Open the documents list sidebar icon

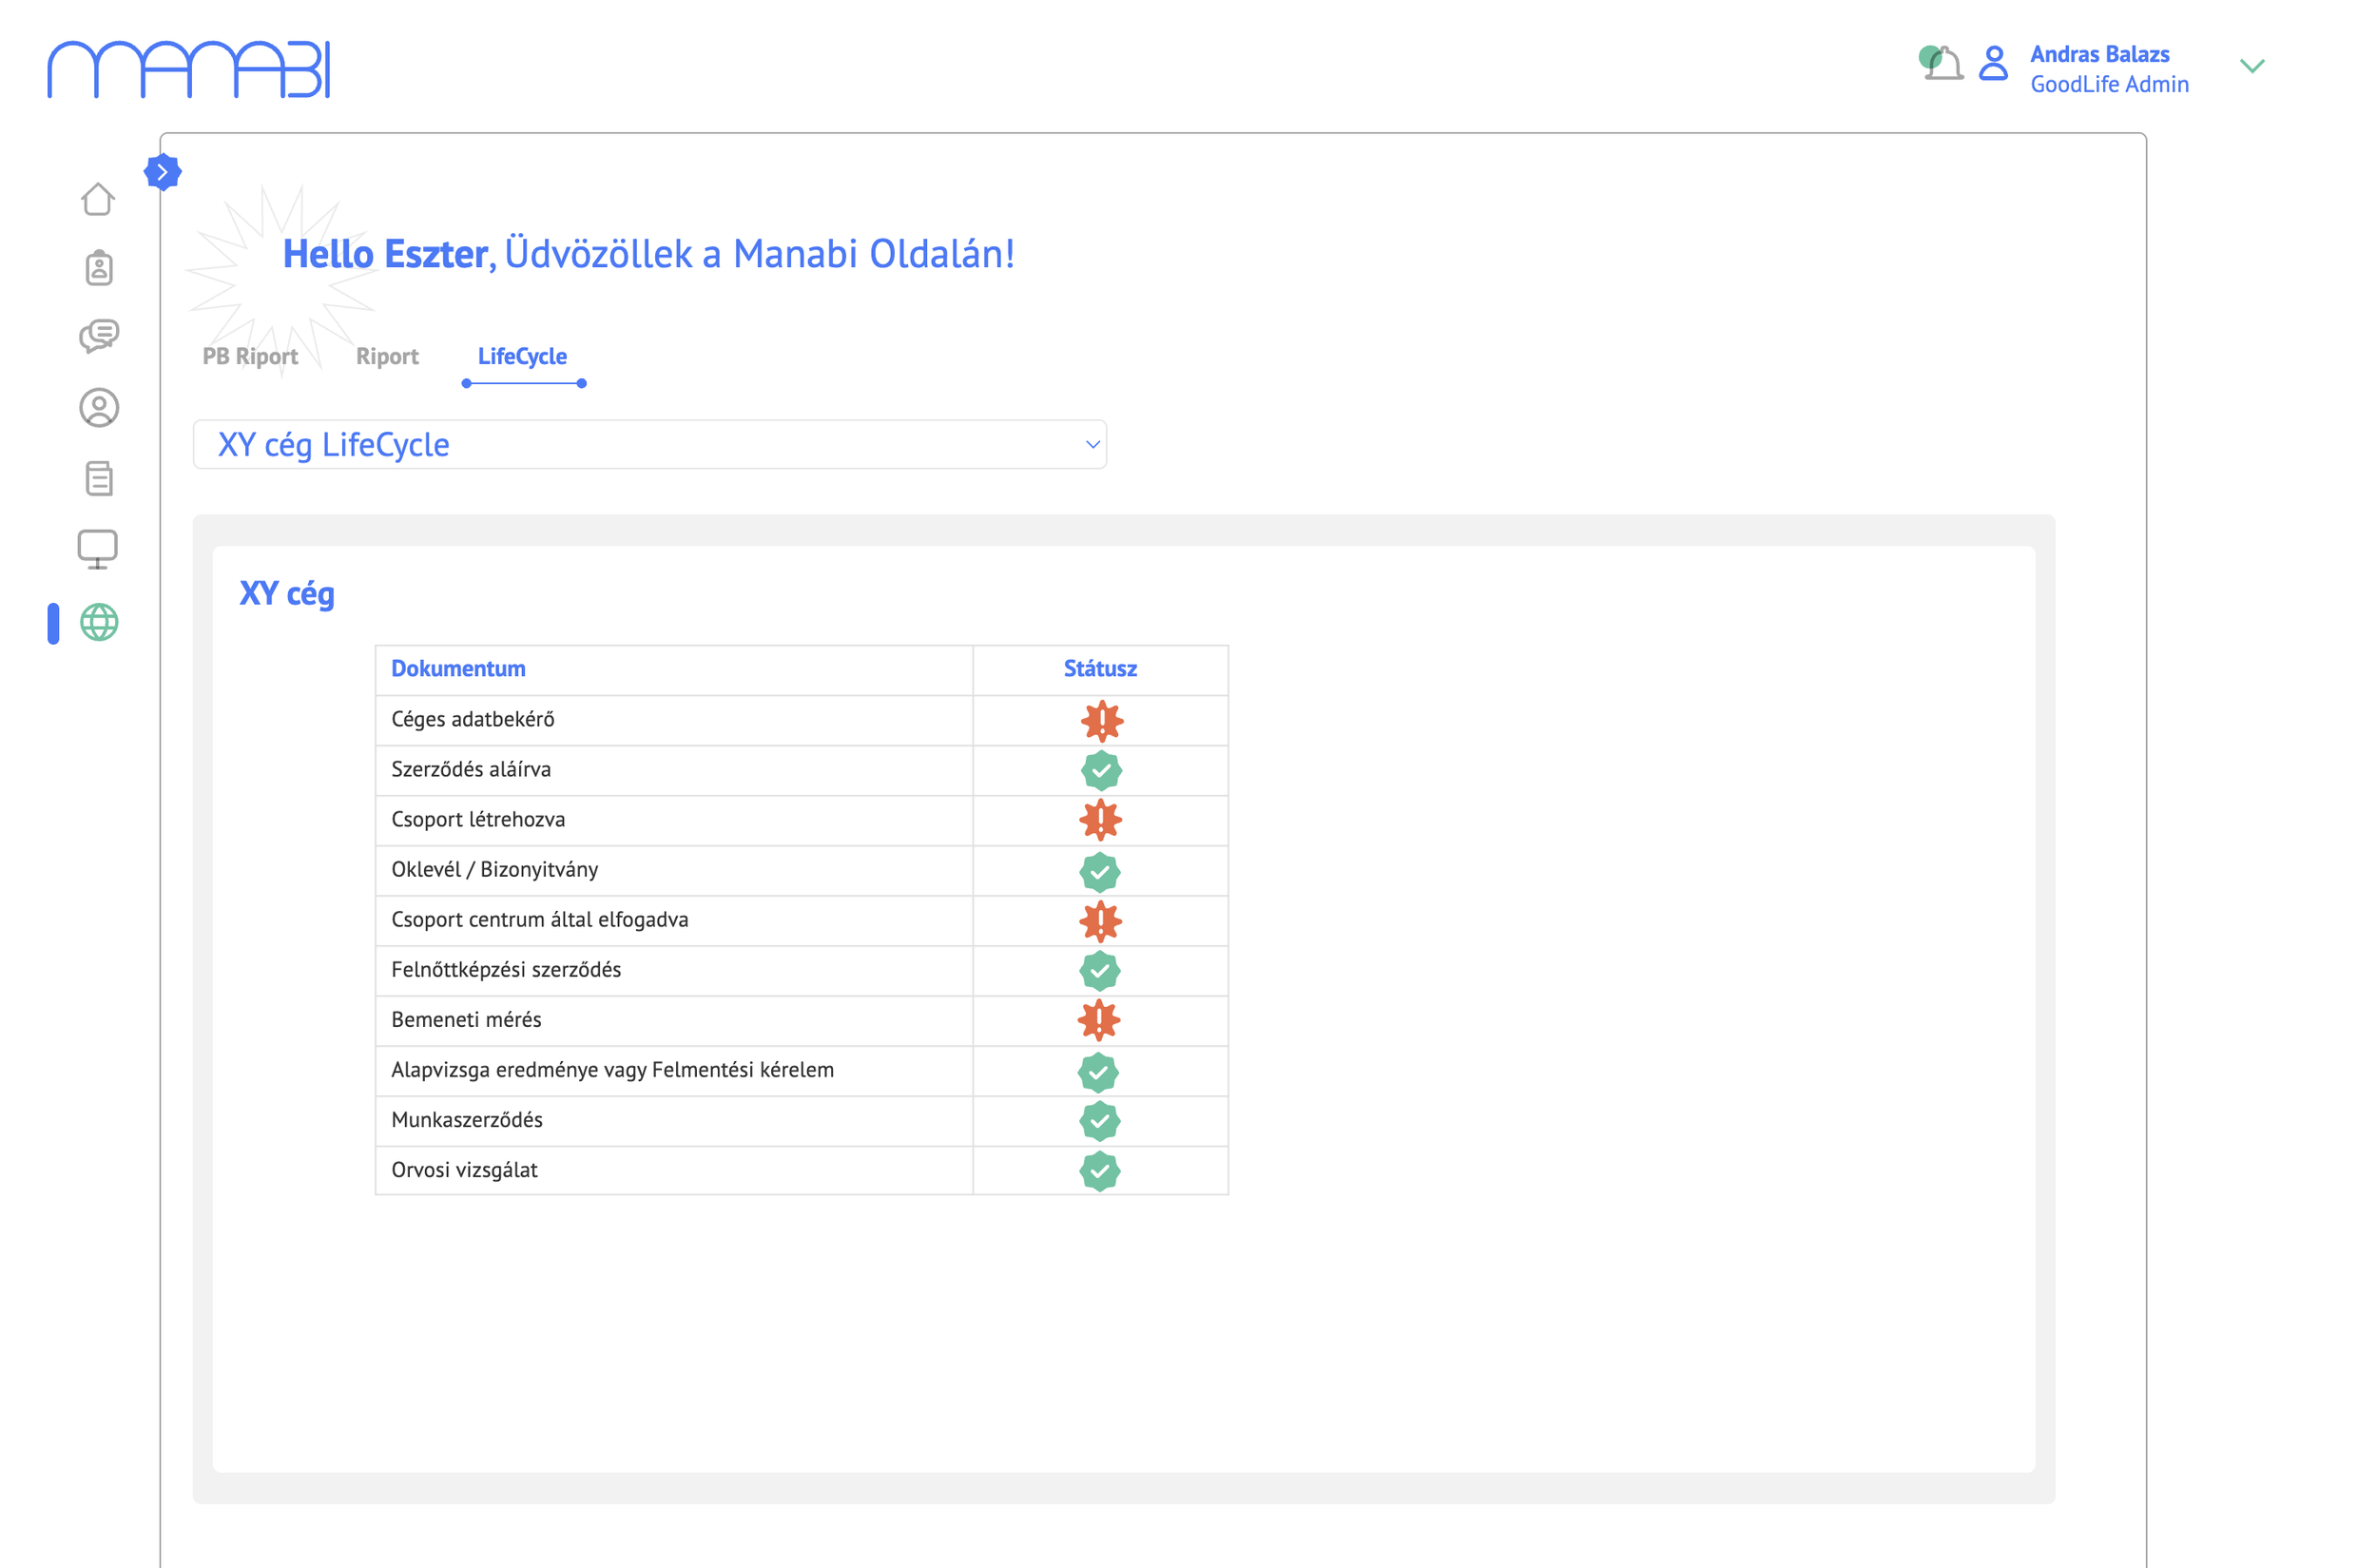pyautogui.click(x=99, y=478)
